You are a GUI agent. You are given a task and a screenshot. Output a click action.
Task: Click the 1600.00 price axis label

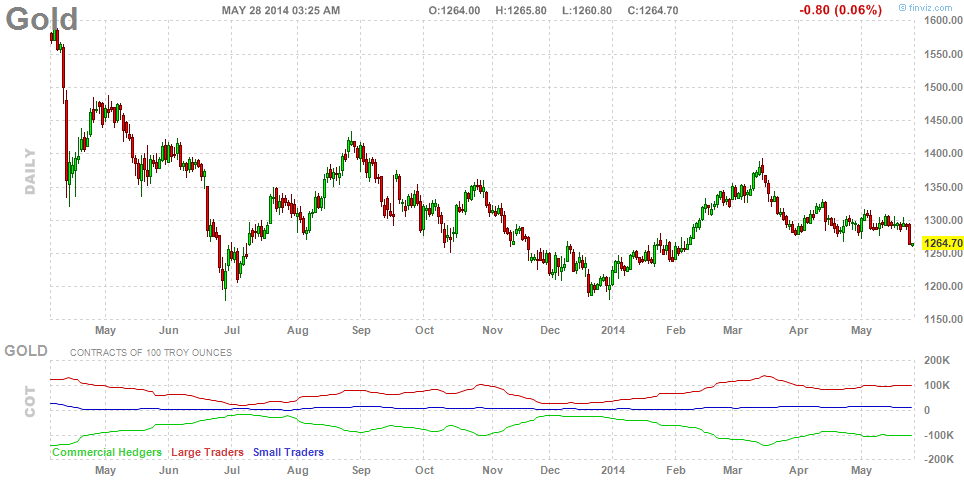(942, 21)
